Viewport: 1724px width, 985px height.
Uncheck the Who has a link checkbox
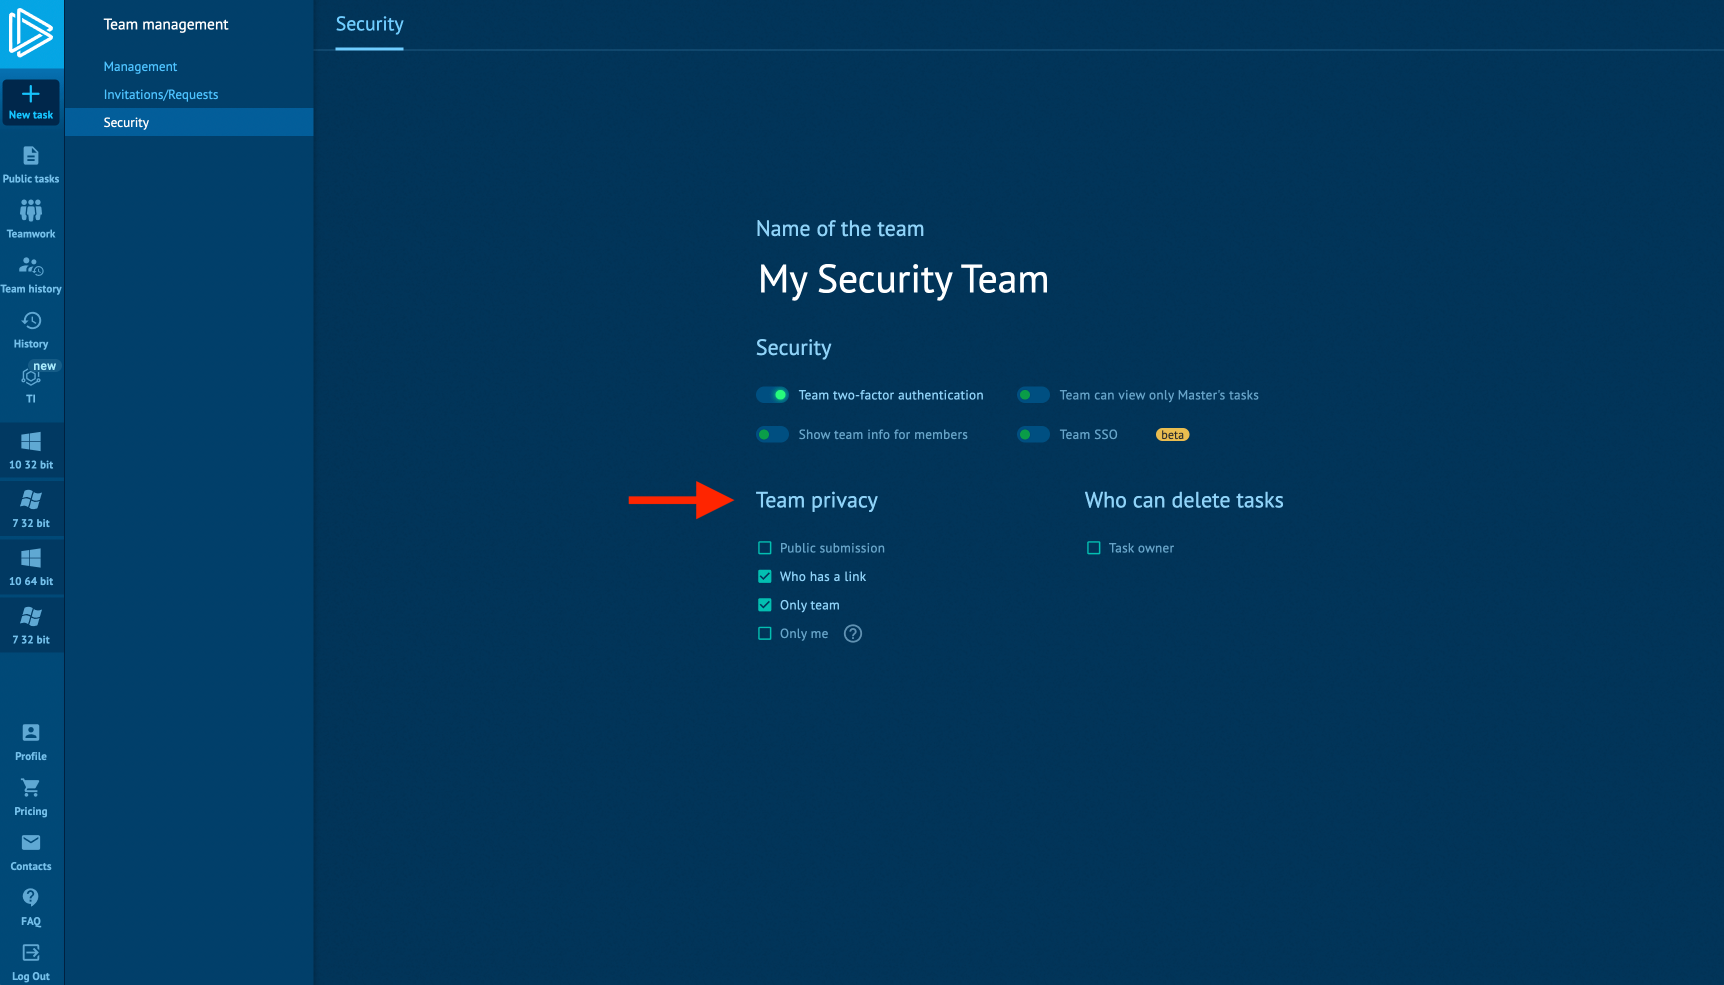(x=765, y=577)
